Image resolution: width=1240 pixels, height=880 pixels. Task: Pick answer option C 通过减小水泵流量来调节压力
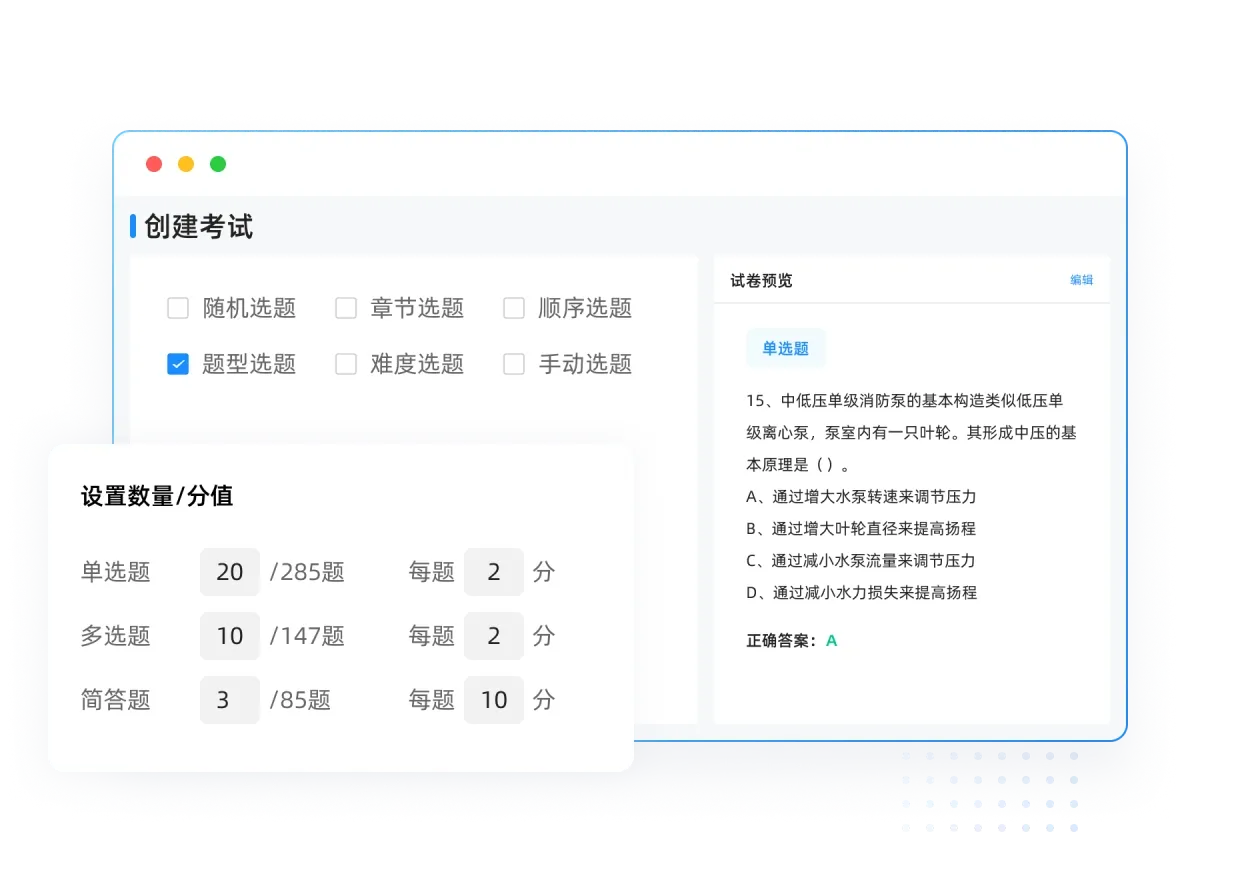[861, 560]
